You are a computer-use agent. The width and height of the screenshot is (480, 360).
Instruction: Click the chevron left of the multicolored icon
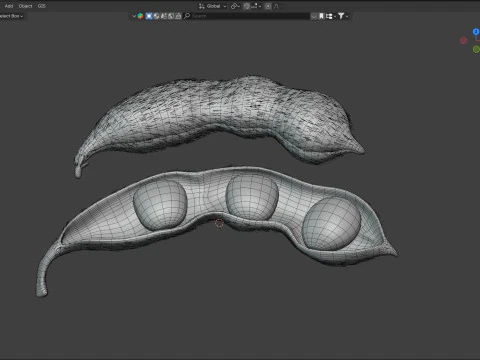tap(134, 16)
